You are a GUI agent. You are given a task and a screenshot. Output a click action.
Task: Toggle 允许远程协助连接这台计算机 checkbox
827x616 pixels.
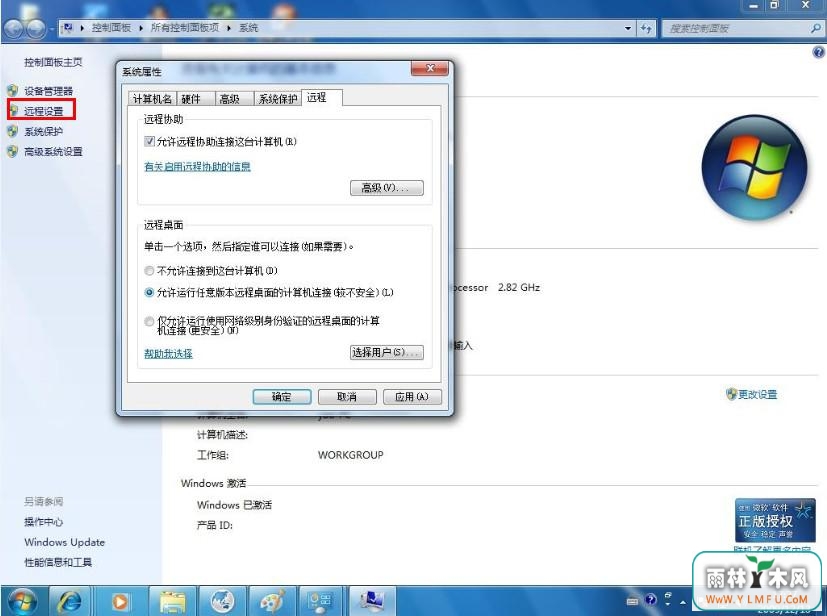149,141
